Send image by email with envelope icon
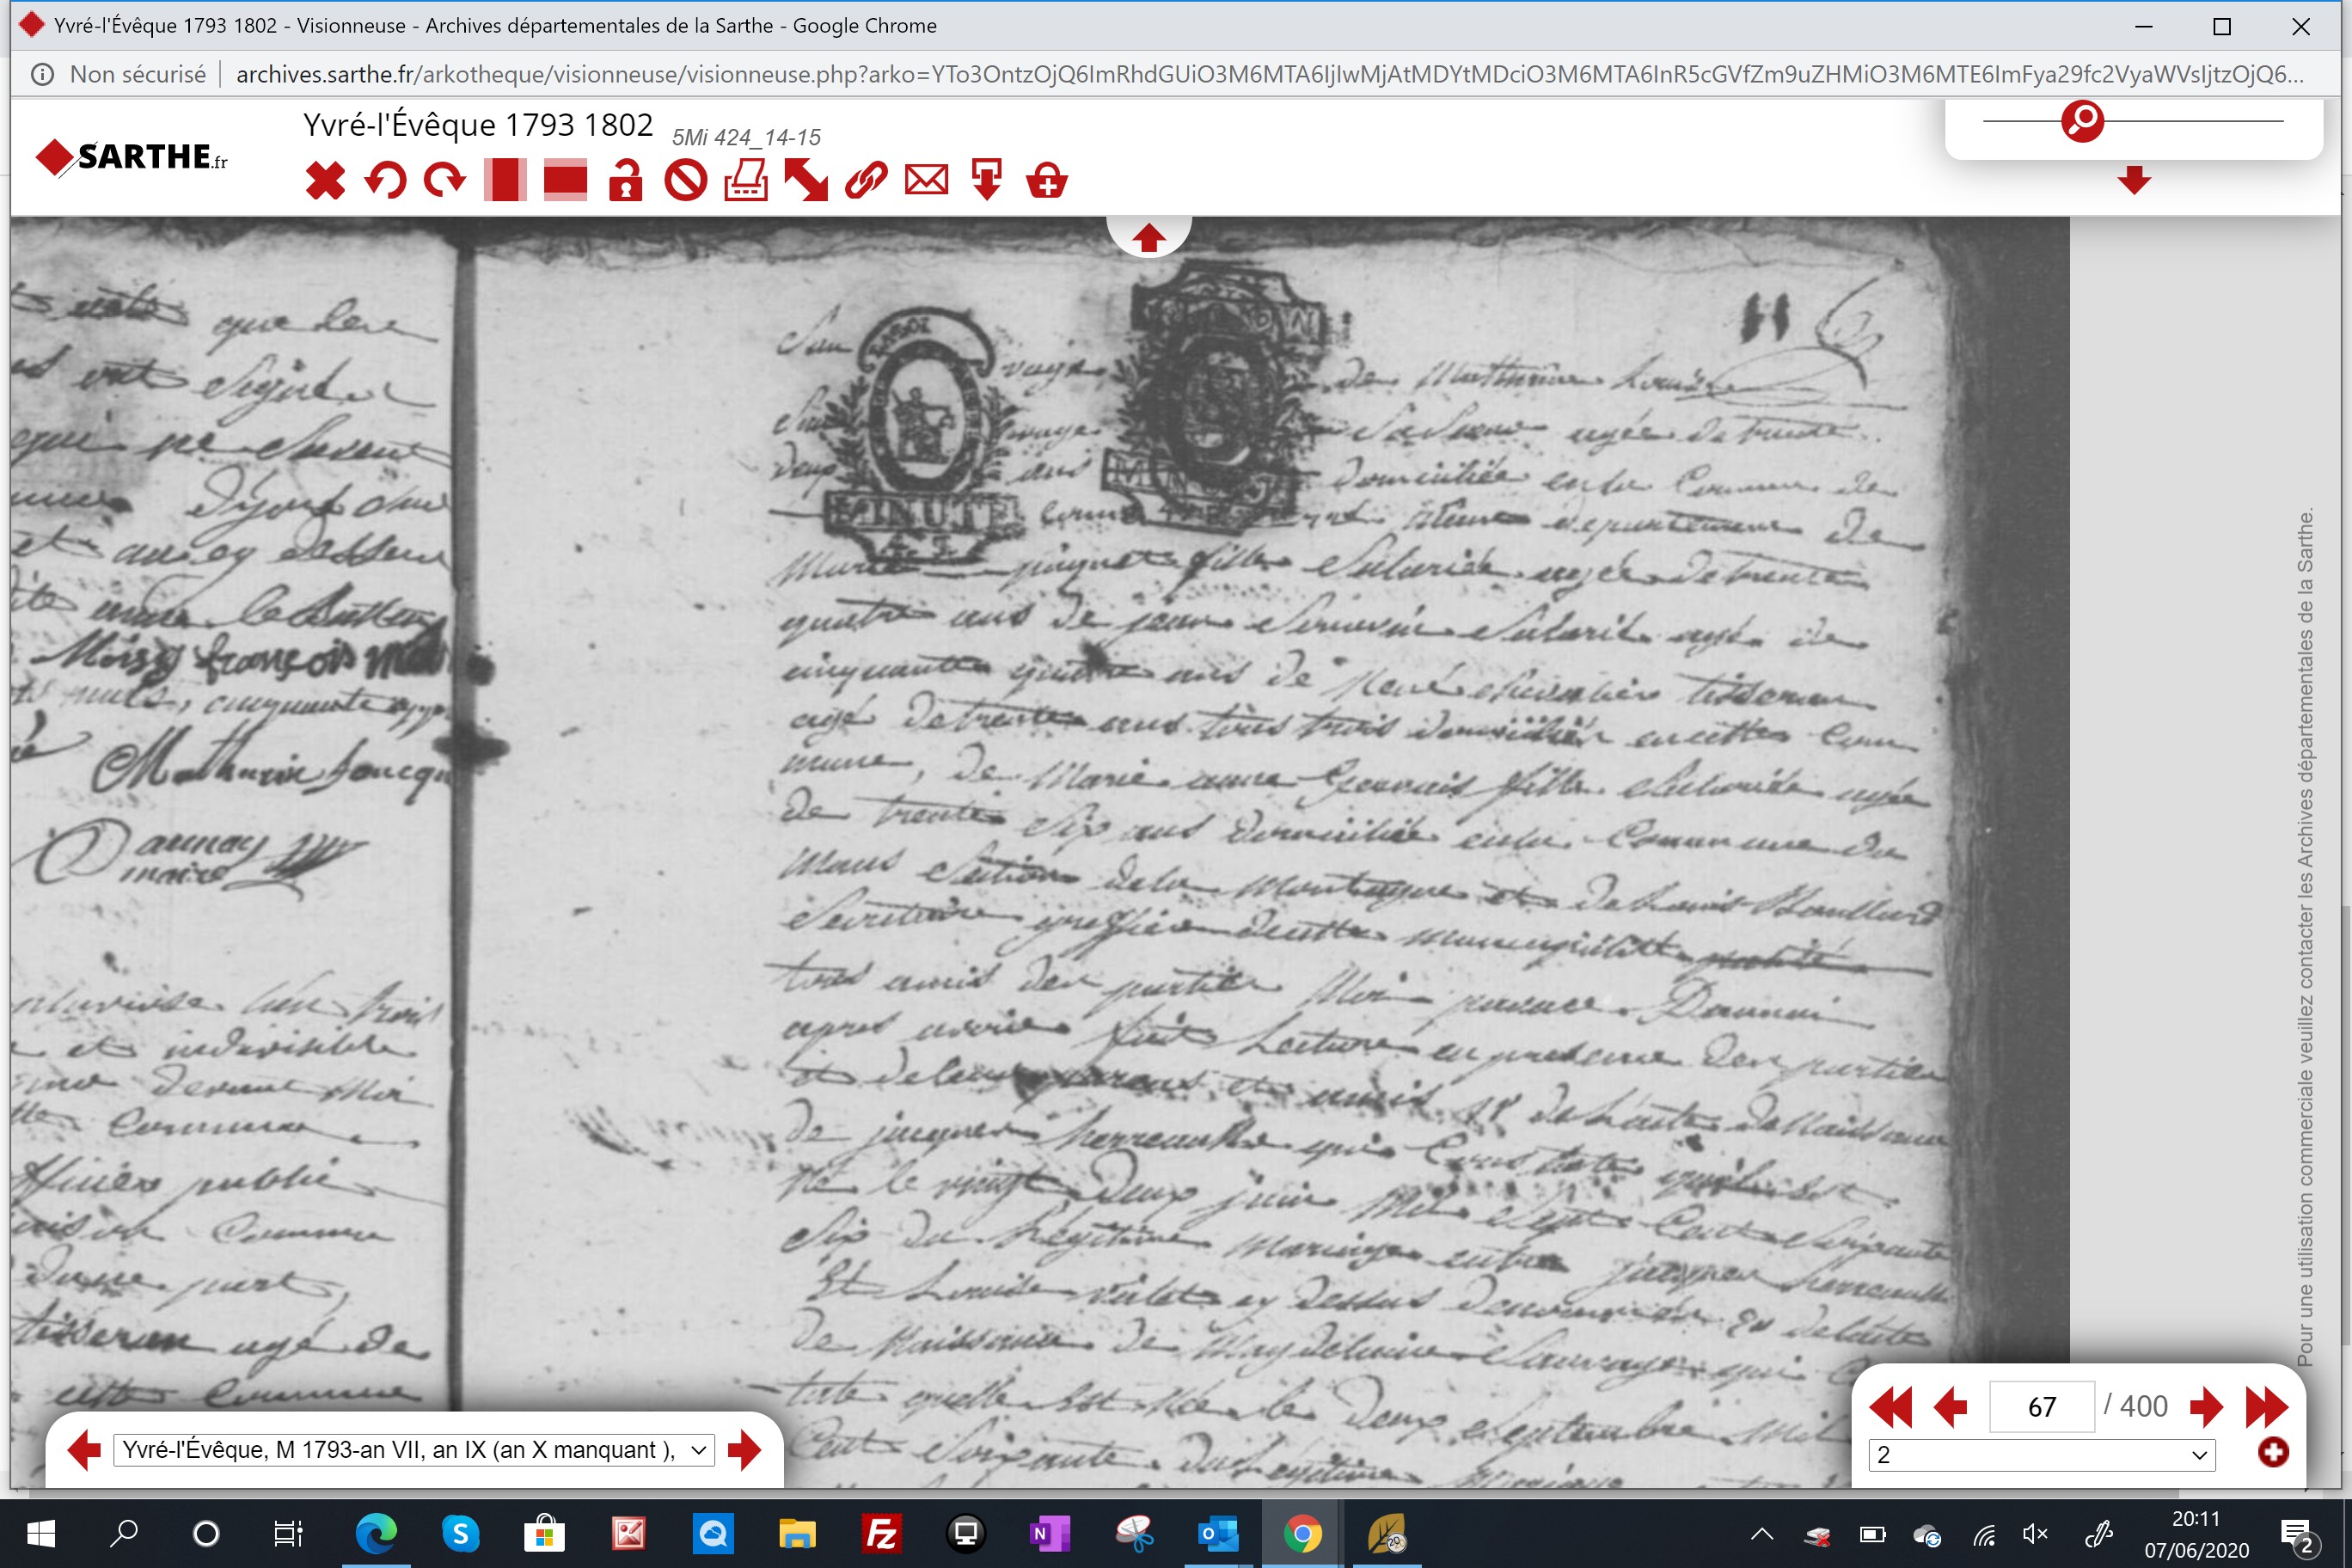Screen dimensions: 2352x1568 927,181
